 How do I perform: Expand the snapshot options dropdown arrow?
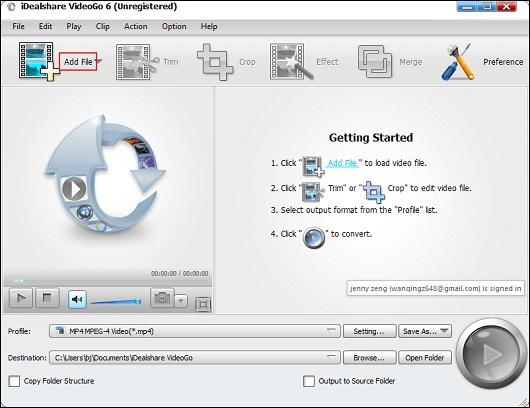pos(181,301)
